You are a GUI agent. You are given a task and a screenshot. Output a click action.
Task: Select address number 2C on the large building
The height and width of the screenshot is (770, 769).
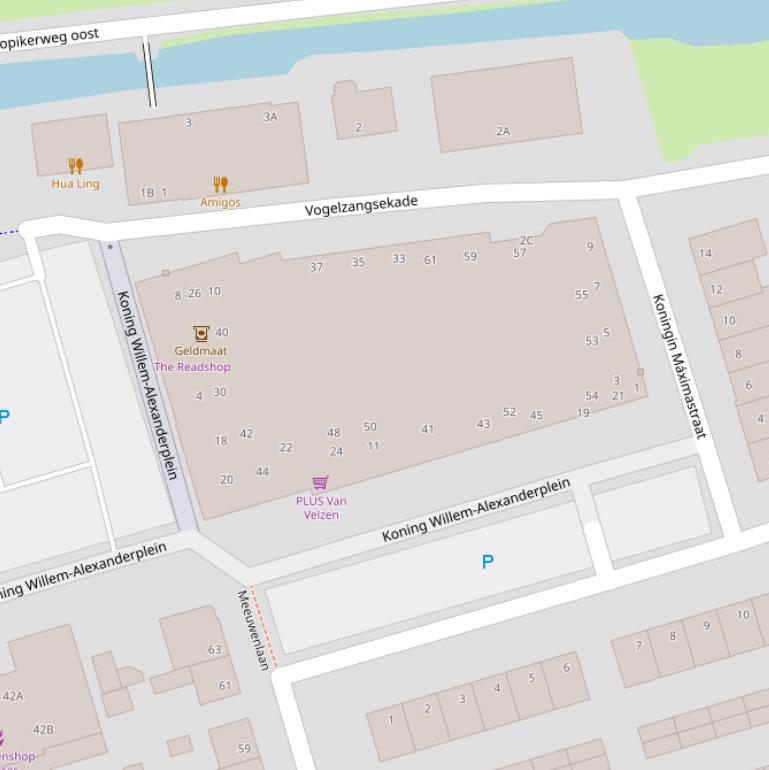(527, 240)
